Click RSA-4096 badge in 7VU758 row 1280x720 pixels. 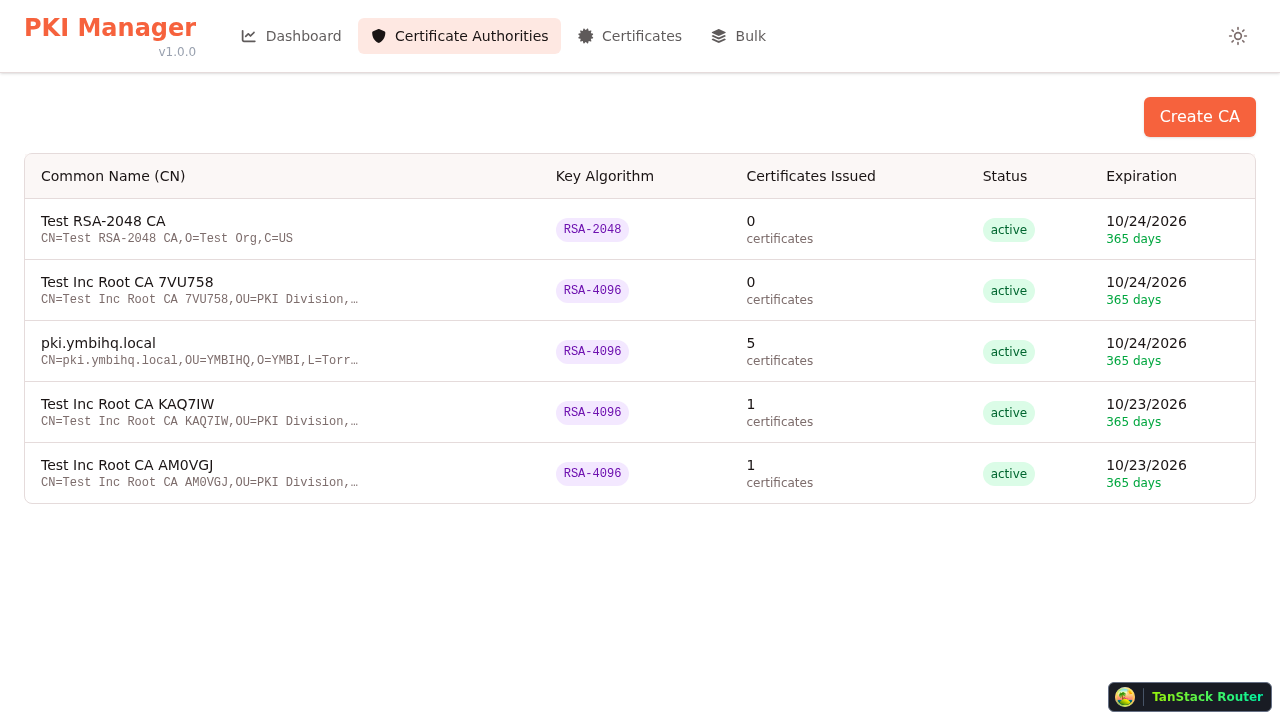pyautogui.click(x=592, y=291)
